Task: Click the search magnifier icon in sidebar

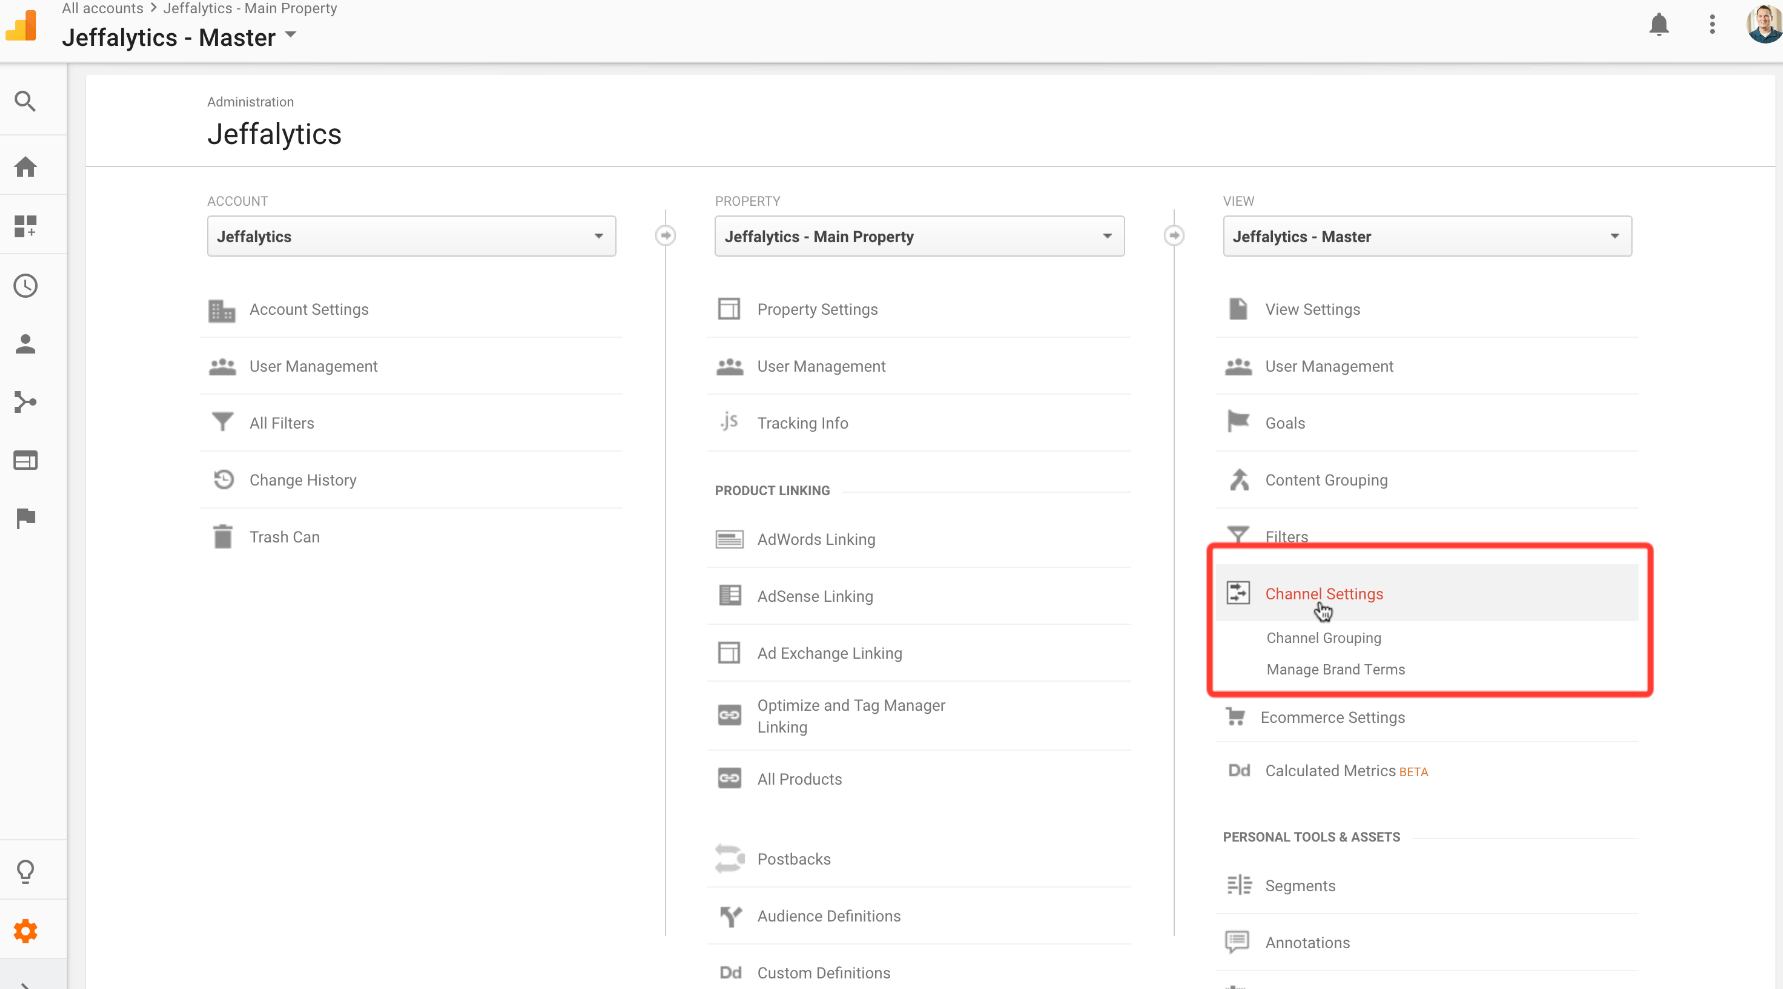Action: pos(26,101)
